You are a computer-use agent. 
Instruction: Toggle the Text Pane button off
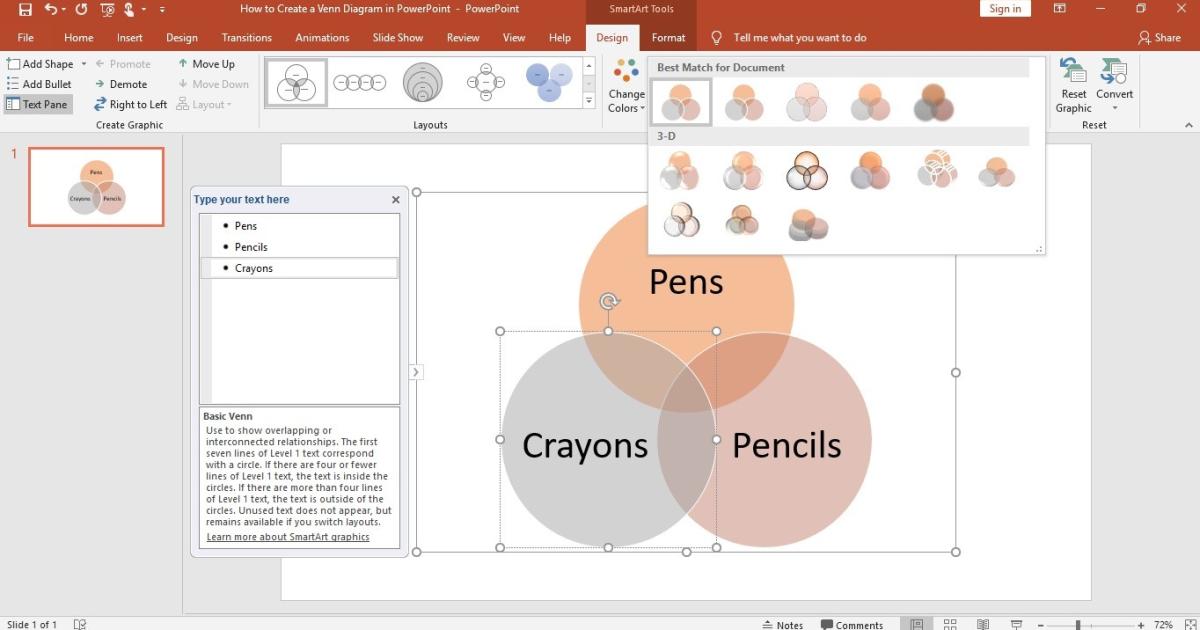pos(38,104)
